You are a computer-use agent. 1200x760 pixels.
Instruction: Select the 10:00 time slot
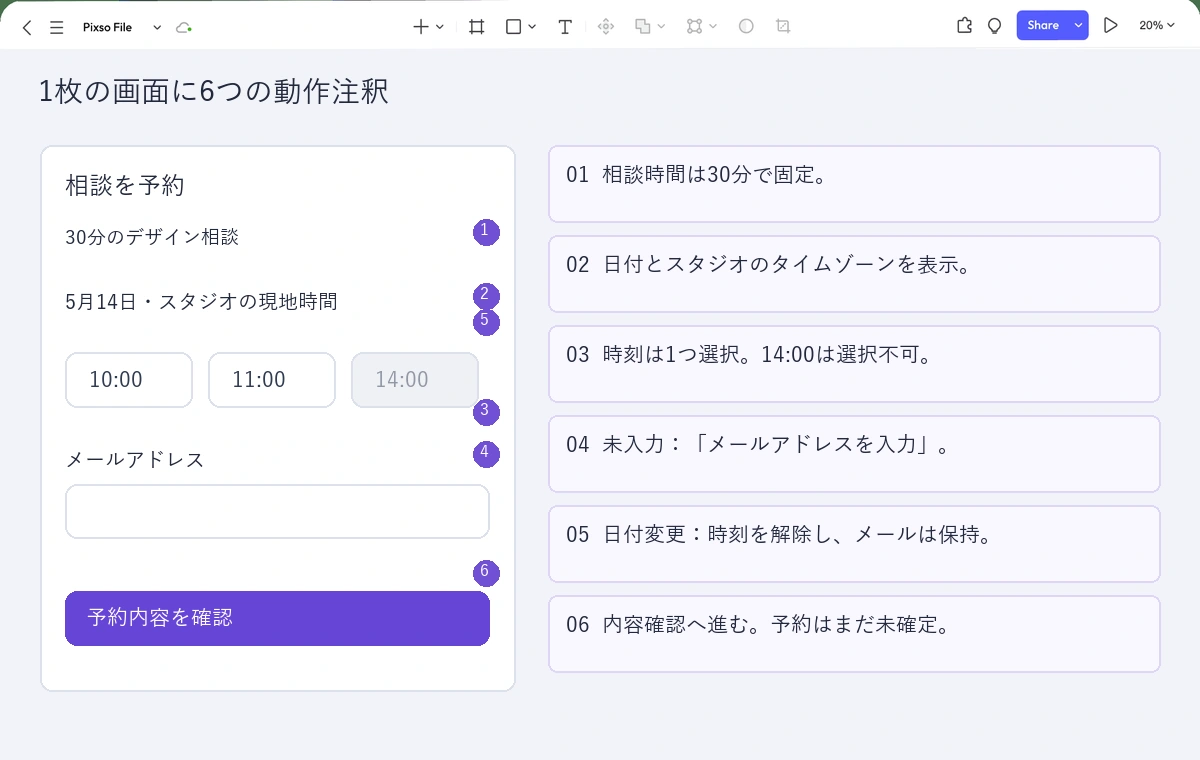[x=129, y=380]
